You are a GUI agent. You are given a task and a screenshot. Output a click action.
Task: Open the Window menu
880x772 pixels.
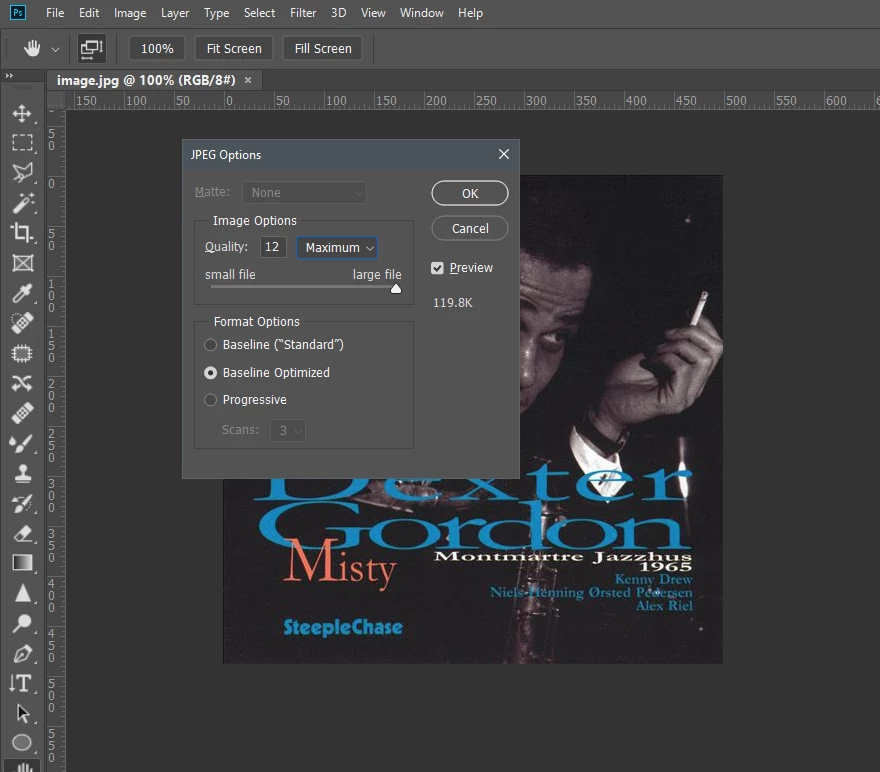coord(421,12)
